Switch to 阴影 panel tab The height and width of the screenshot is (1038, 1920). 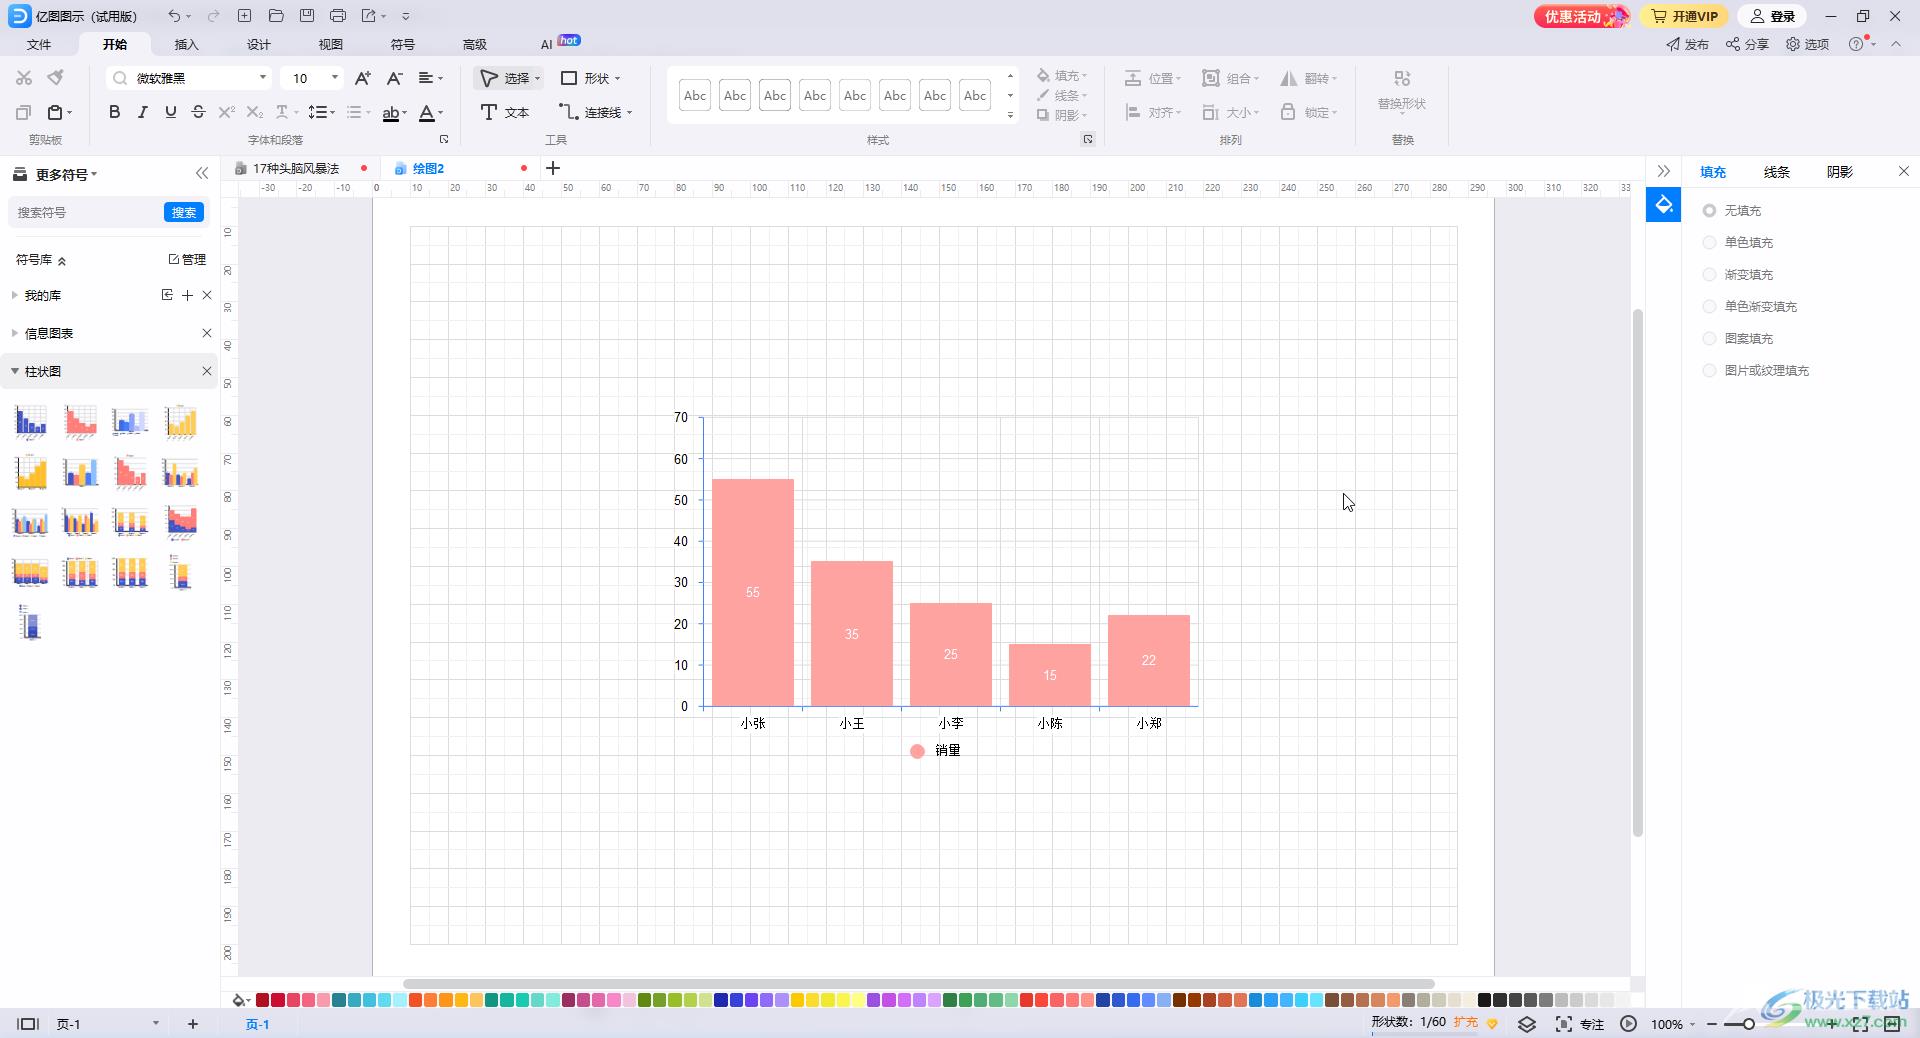click(x=1840, y=172)
